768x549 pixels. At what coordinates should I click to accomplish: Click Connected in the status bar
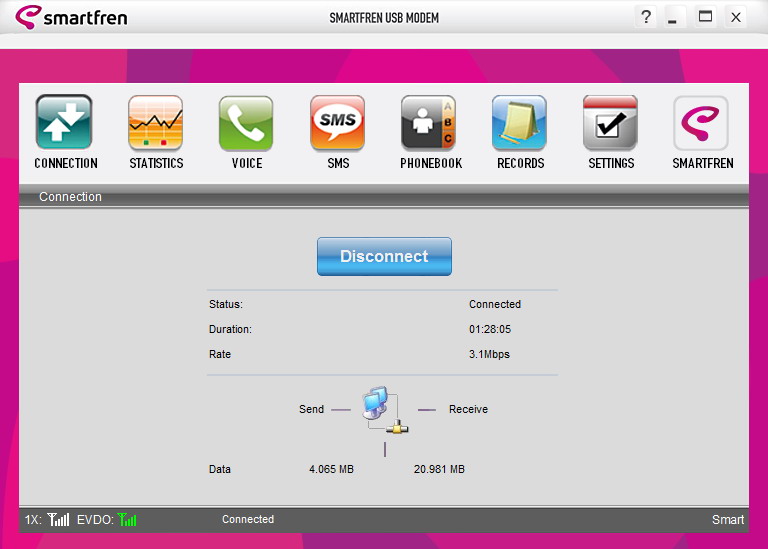(x=248, y=519)
